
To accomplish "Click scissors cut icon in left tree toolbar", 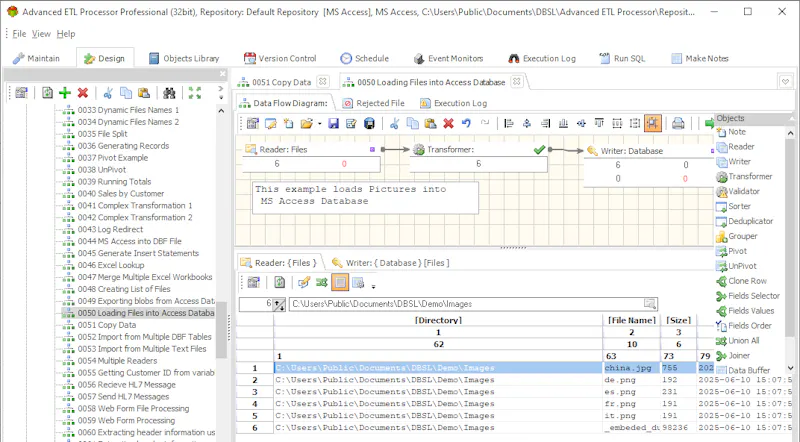I will coord(108,92).
